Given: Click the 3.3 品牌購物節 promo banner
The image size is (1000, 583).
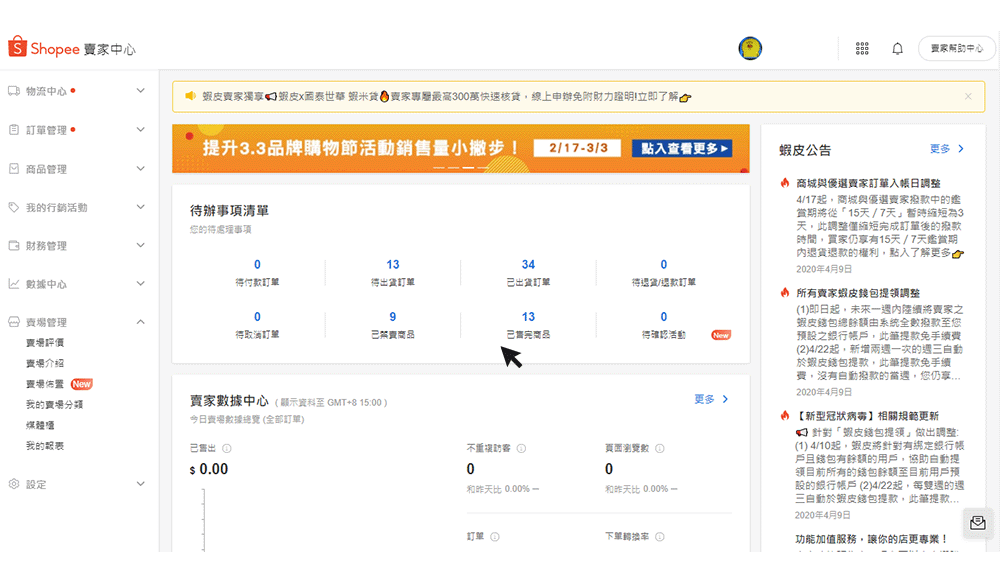Looking at the screenshot, I should pyautogui.click(x=460, y=148).
